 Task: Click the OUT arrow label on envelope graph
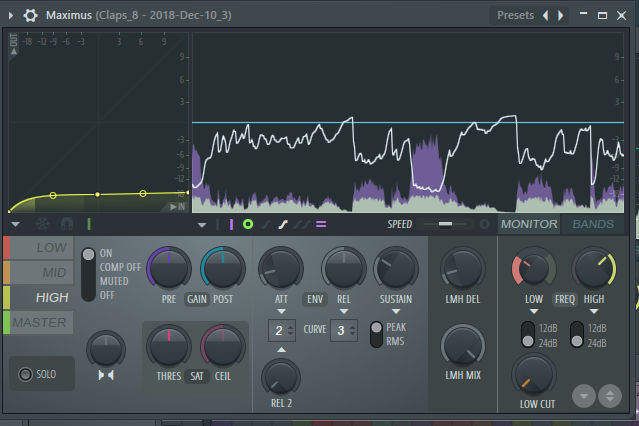(13, 44)
